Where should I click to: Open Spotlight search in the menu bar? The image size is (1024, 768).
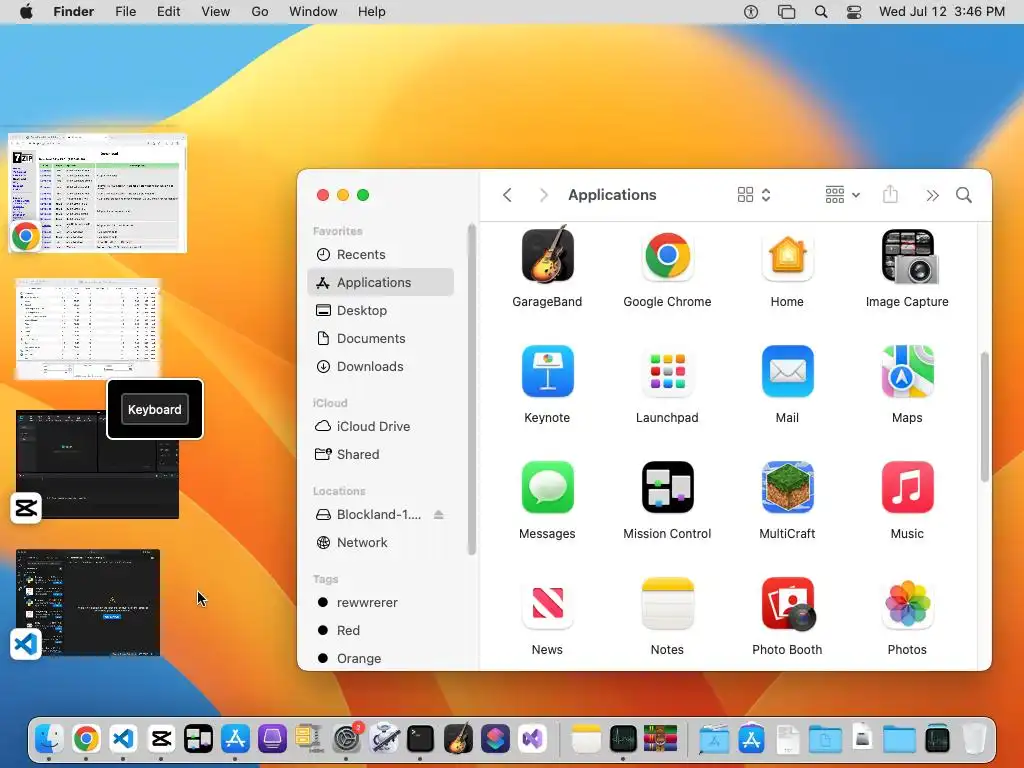[x=821, y=12]
